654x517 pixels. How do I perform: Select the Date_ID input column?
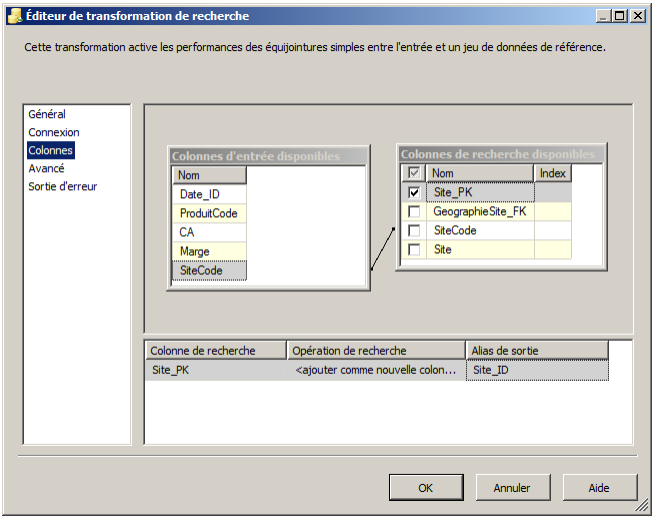tap(200, 194)
